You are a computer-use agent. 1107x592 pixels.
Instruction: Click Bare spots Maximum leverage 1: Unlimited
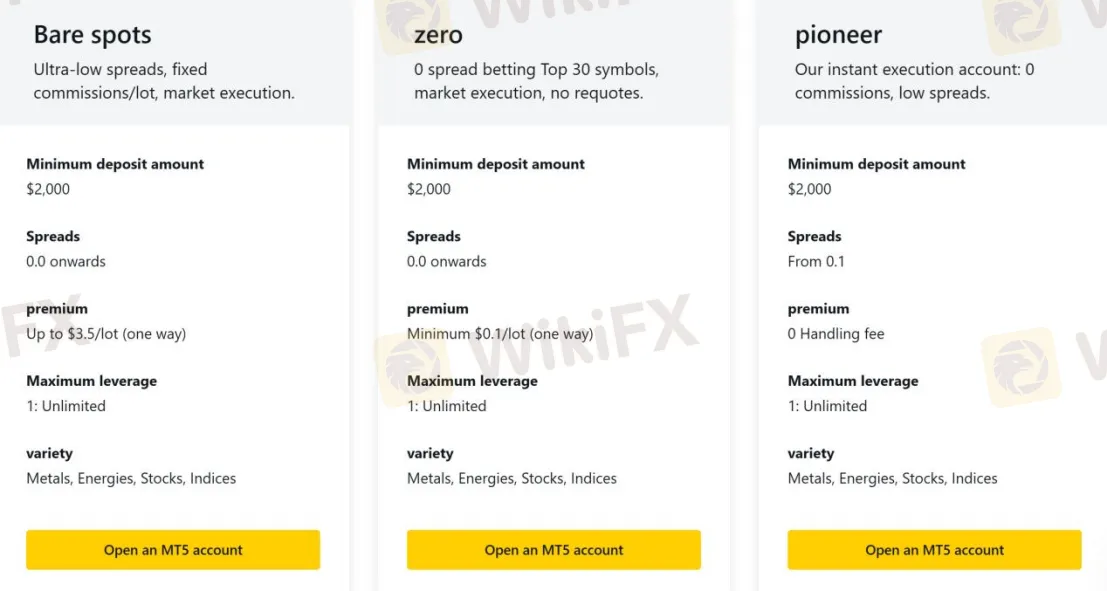(66, 406)
